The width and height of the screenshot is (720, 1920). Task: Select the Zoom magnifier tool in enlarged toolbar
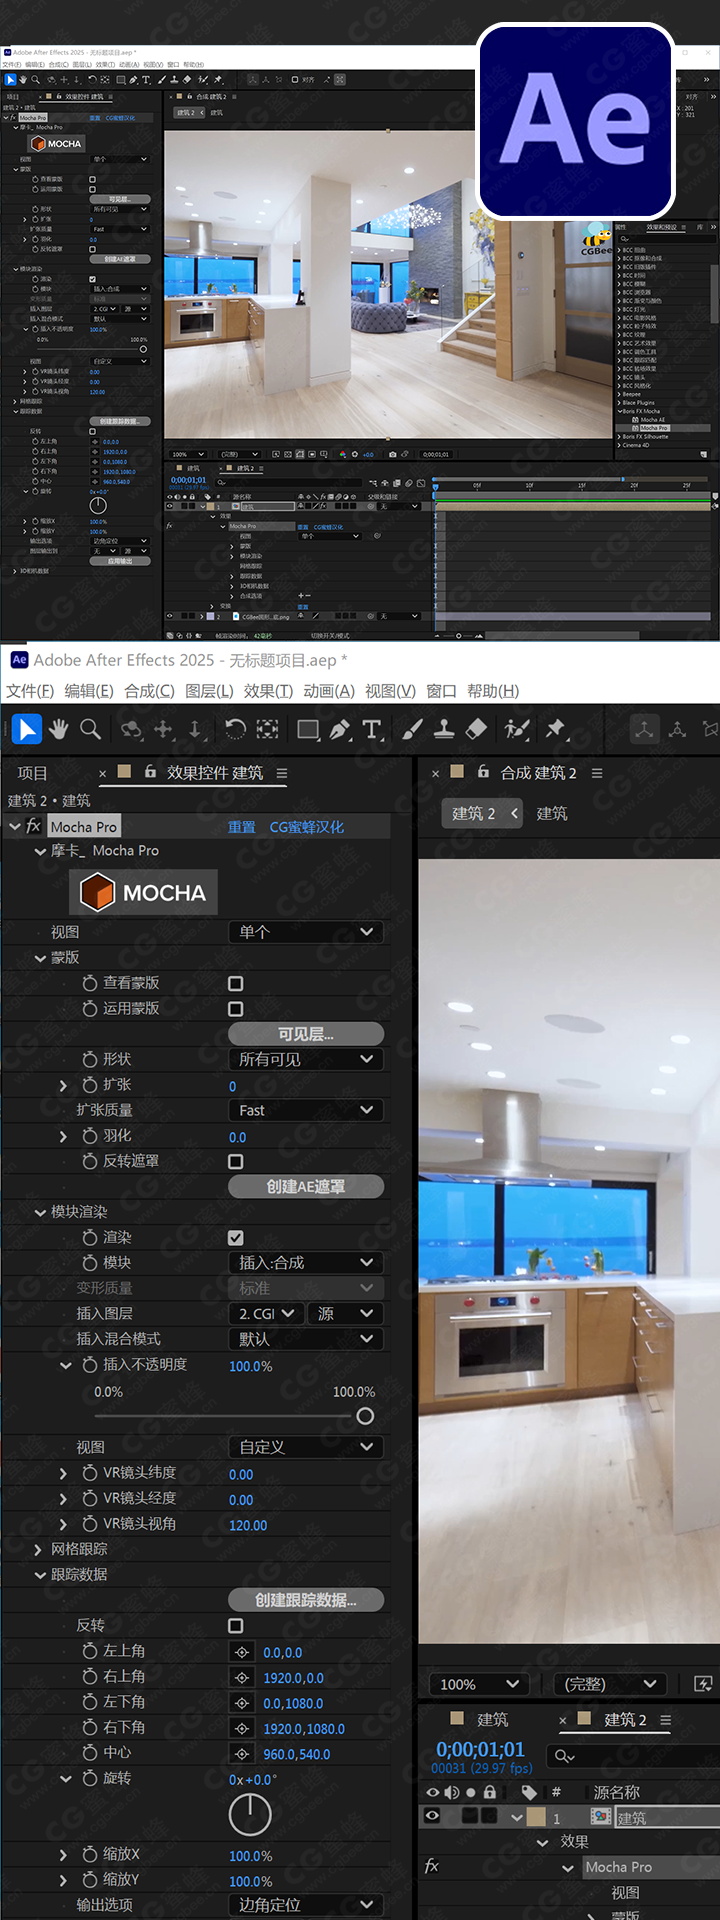(91, 729)
